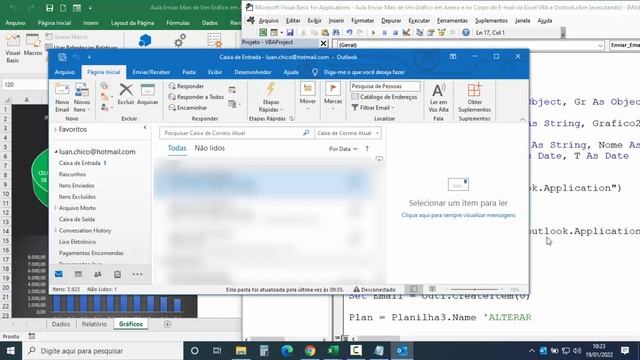Image resolution: width=640 pixels, height=360 pixels.
Task: Open Outlook Arquivo tab
Action: (x=64, y=72)
